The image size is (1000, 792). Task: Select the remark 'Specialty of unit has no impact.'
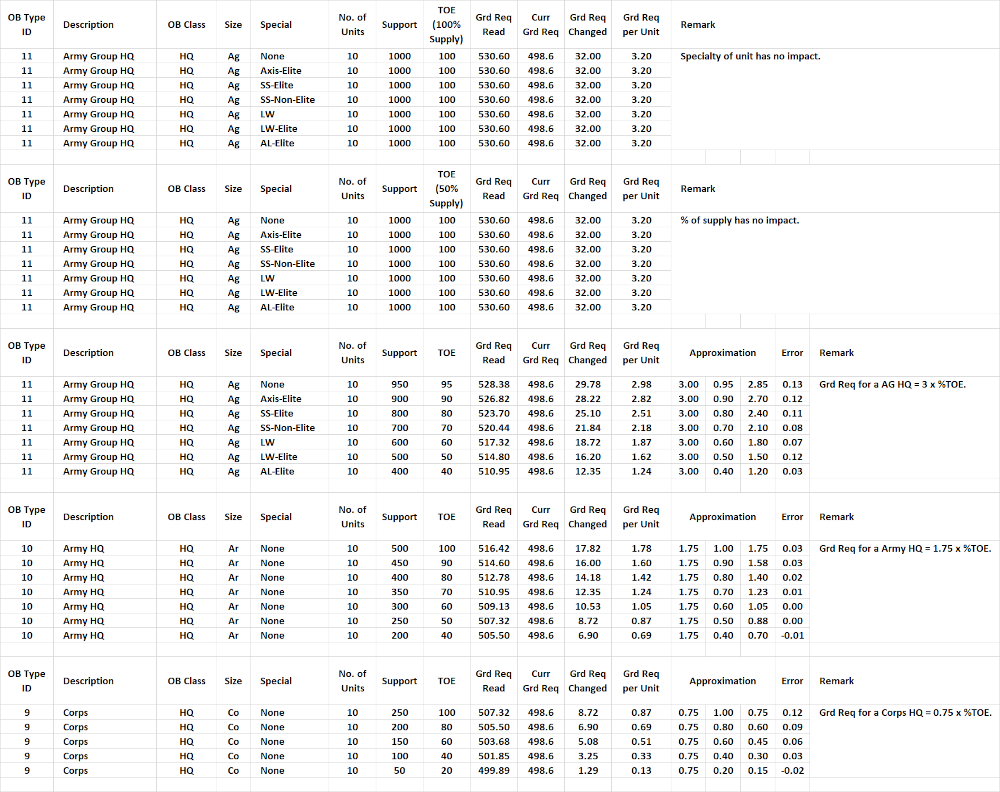(x=750, y=56)
